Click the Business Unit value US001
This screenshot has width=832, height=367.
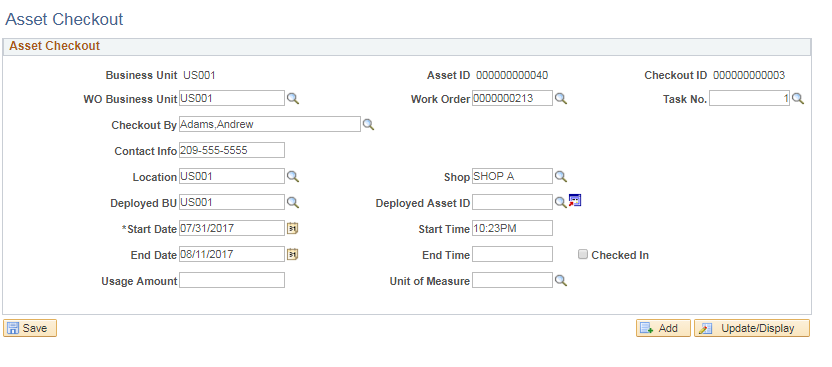click(x=200, y=75)
